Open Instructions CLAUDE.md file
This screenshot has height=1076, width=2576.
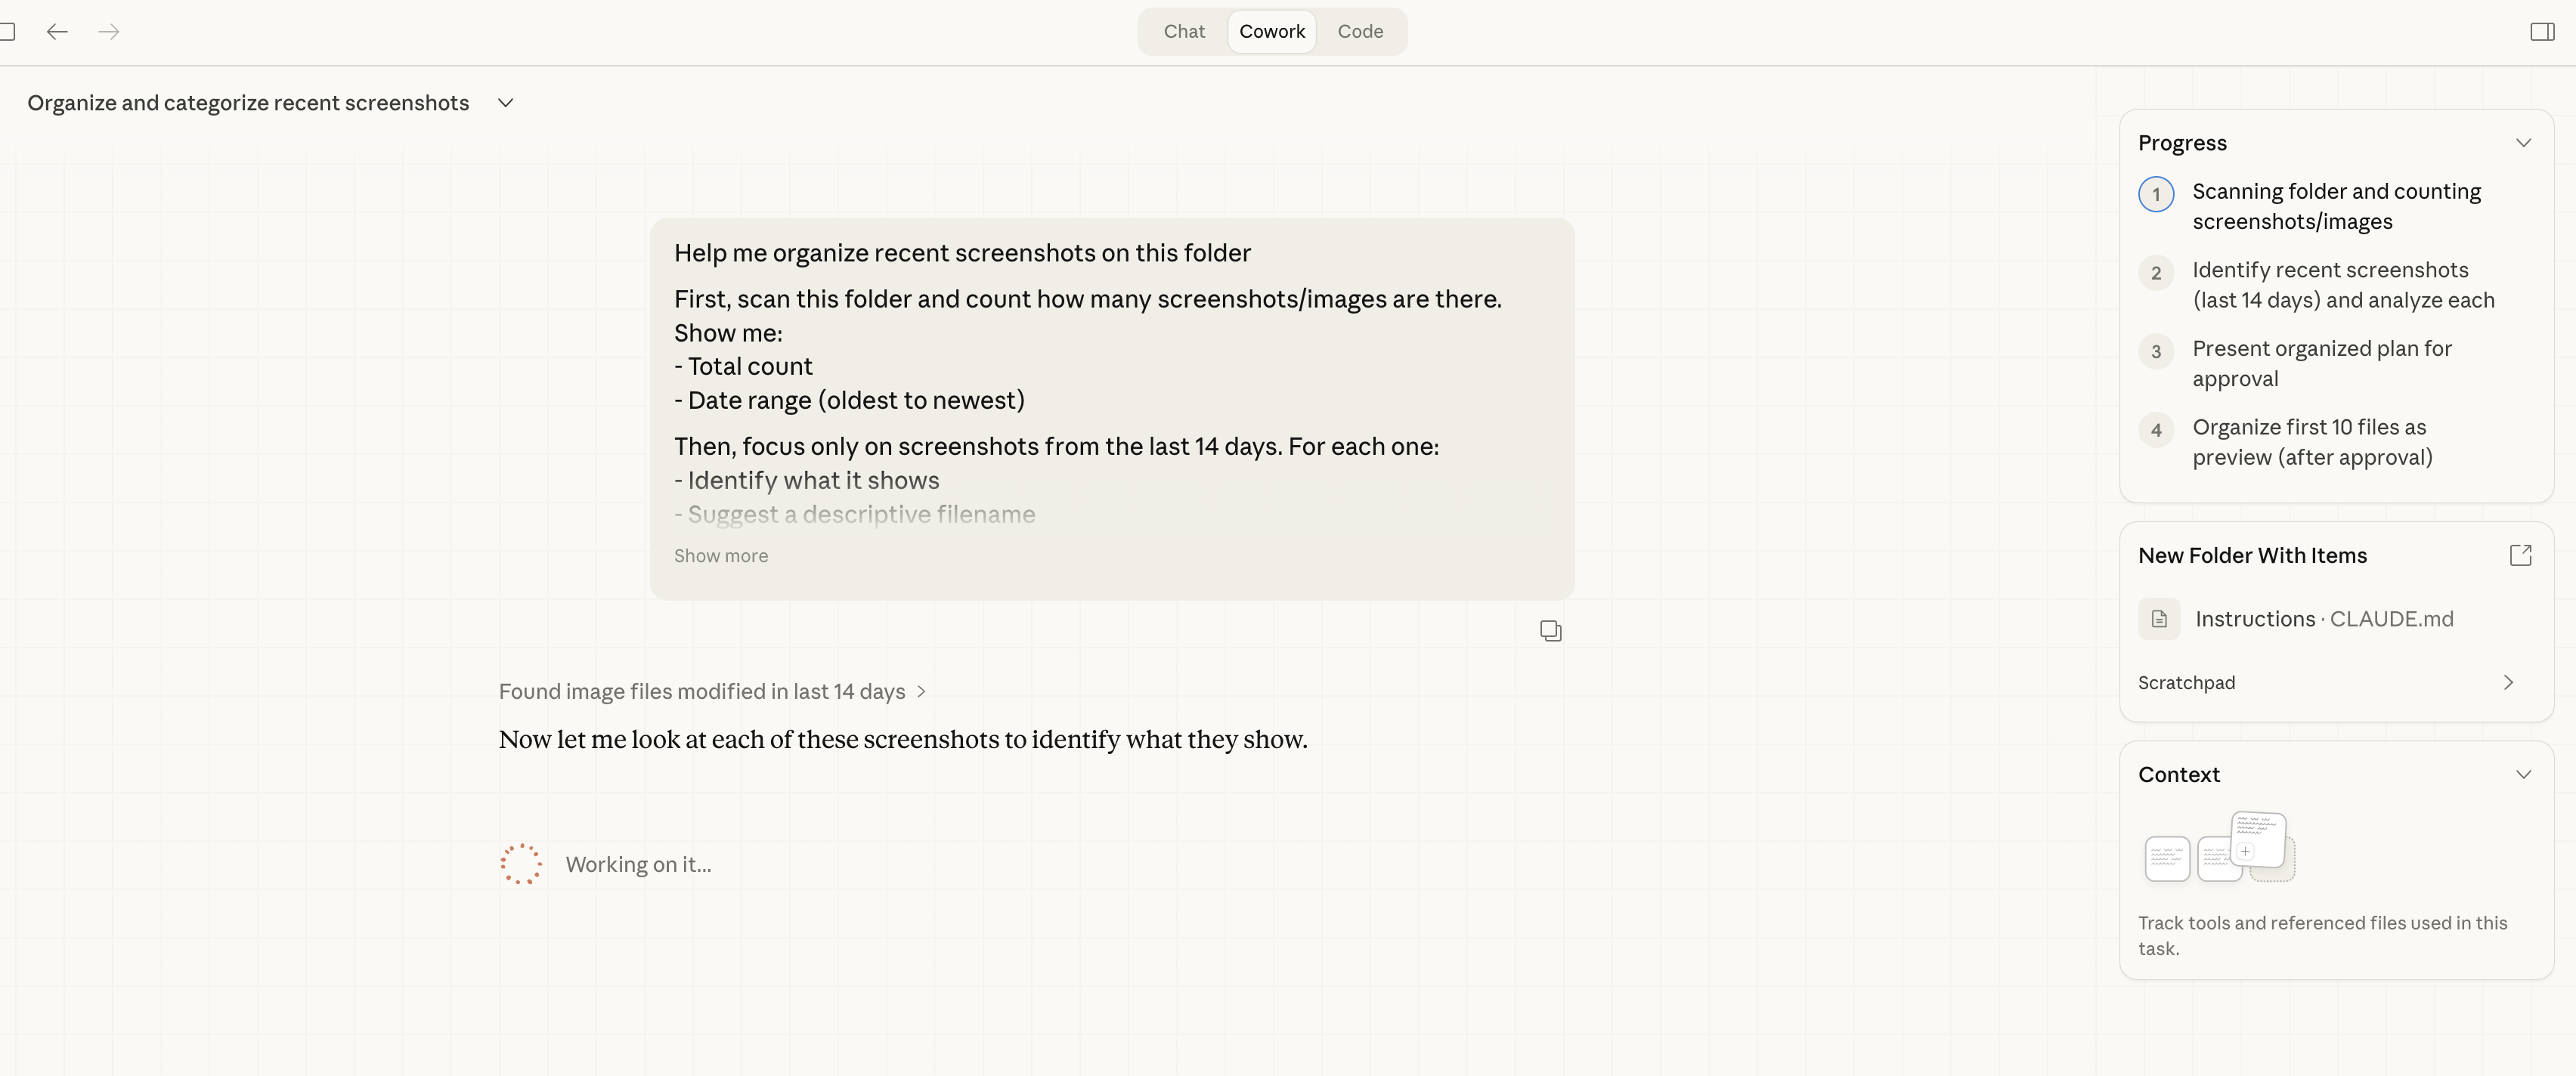2324,619
